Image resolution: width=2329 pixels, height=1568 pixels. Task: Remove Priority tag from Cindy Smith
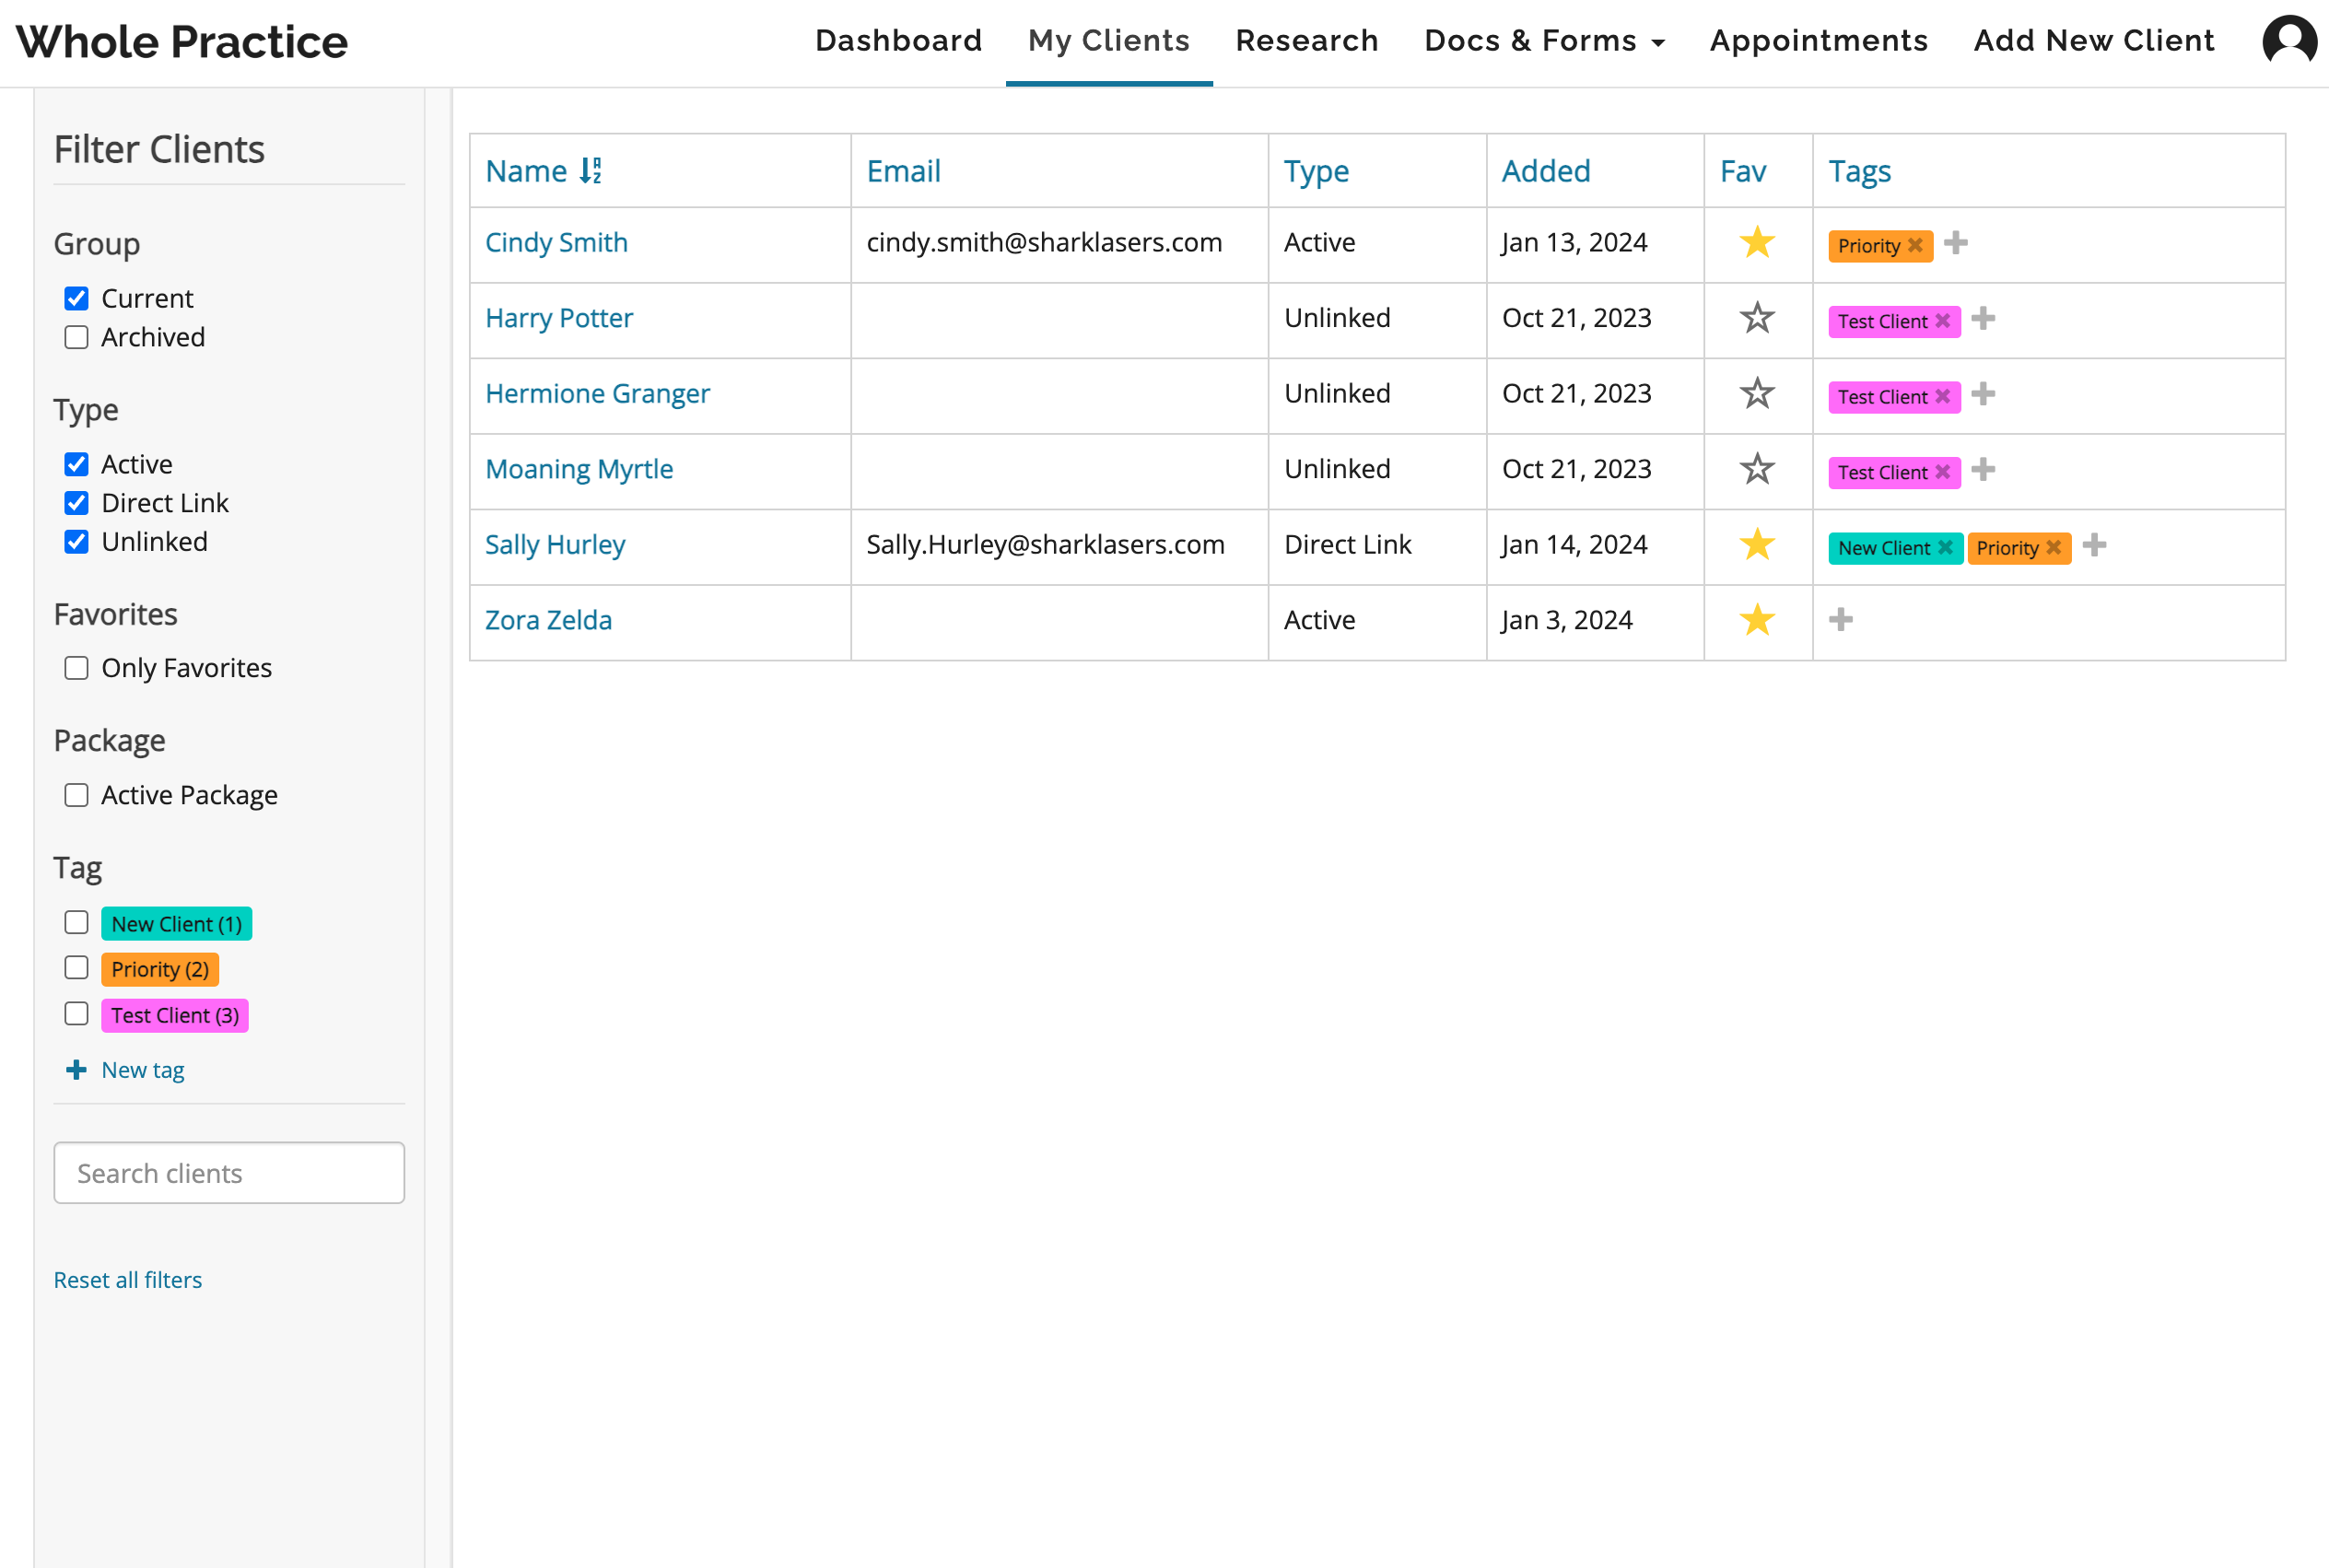(x=1914, y=245)
